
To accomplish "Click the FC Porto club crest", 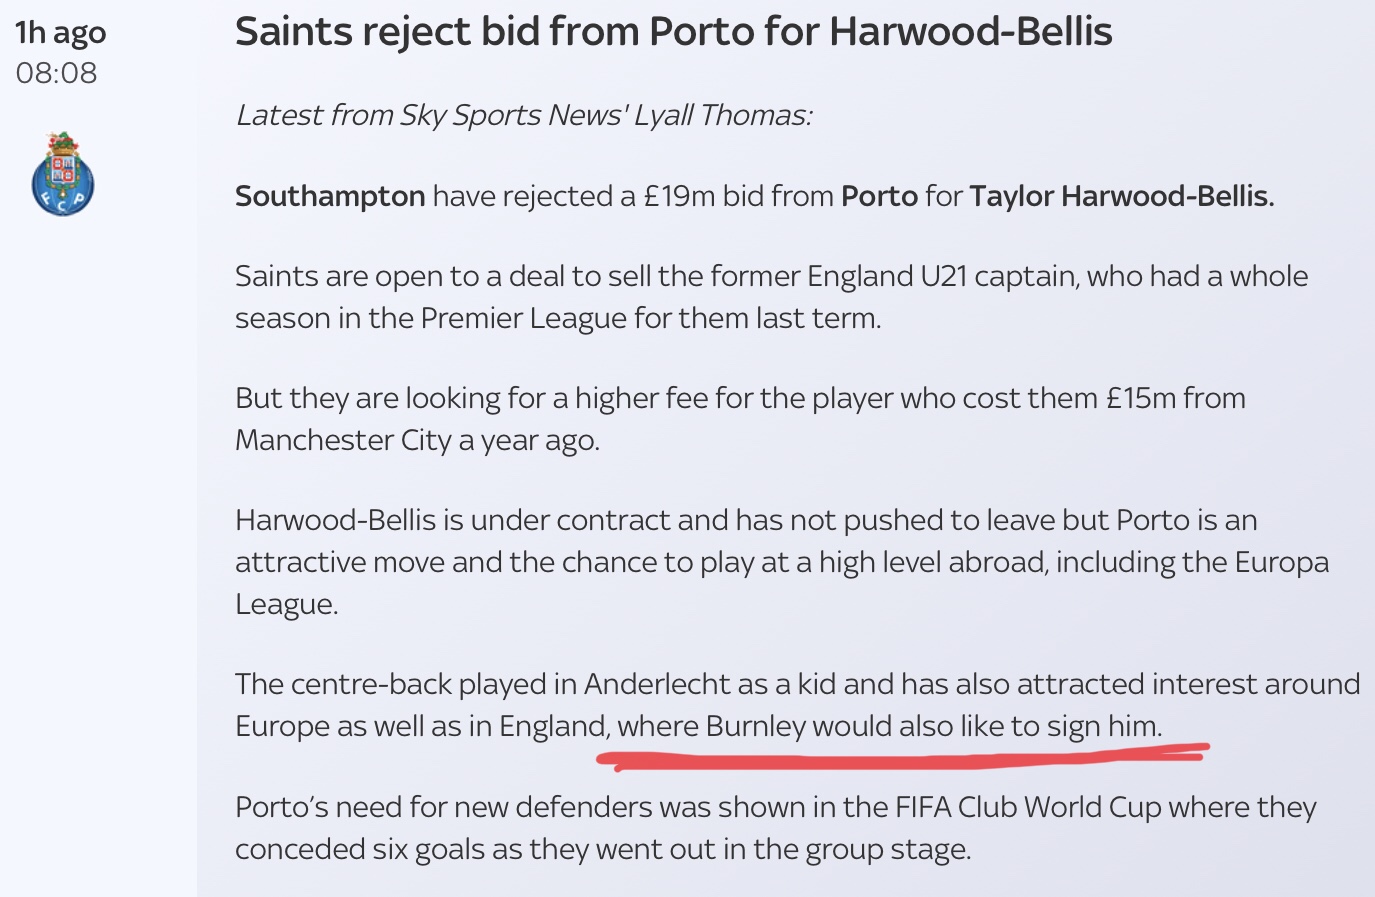I will [x=62, y=175].
